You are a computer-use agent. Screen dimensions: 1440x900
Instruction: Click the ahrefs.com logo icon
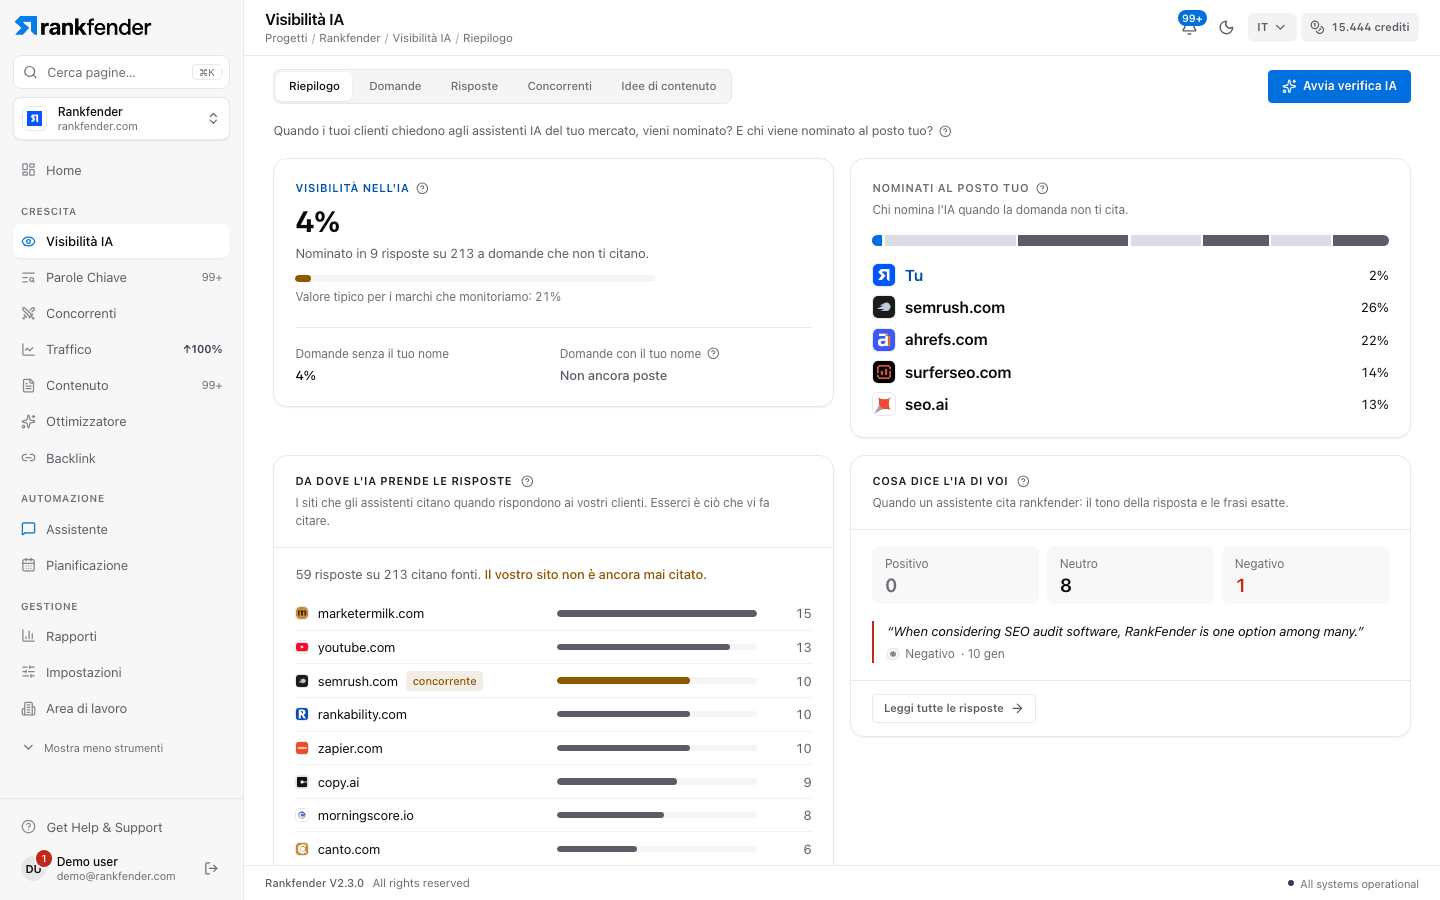[884, 340]
